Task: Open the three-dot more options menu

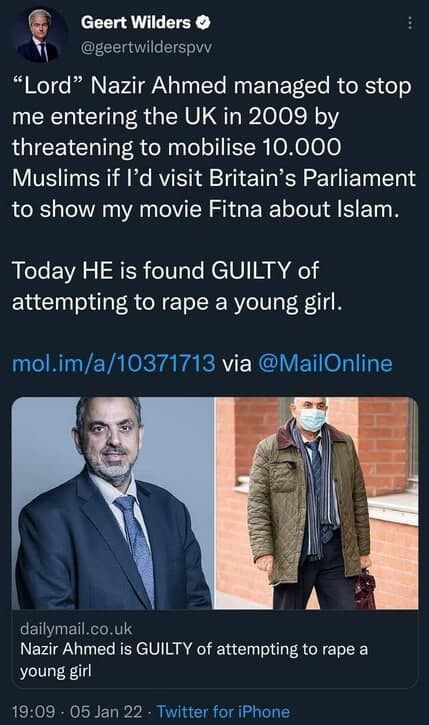Action: [x=410, y=24]
